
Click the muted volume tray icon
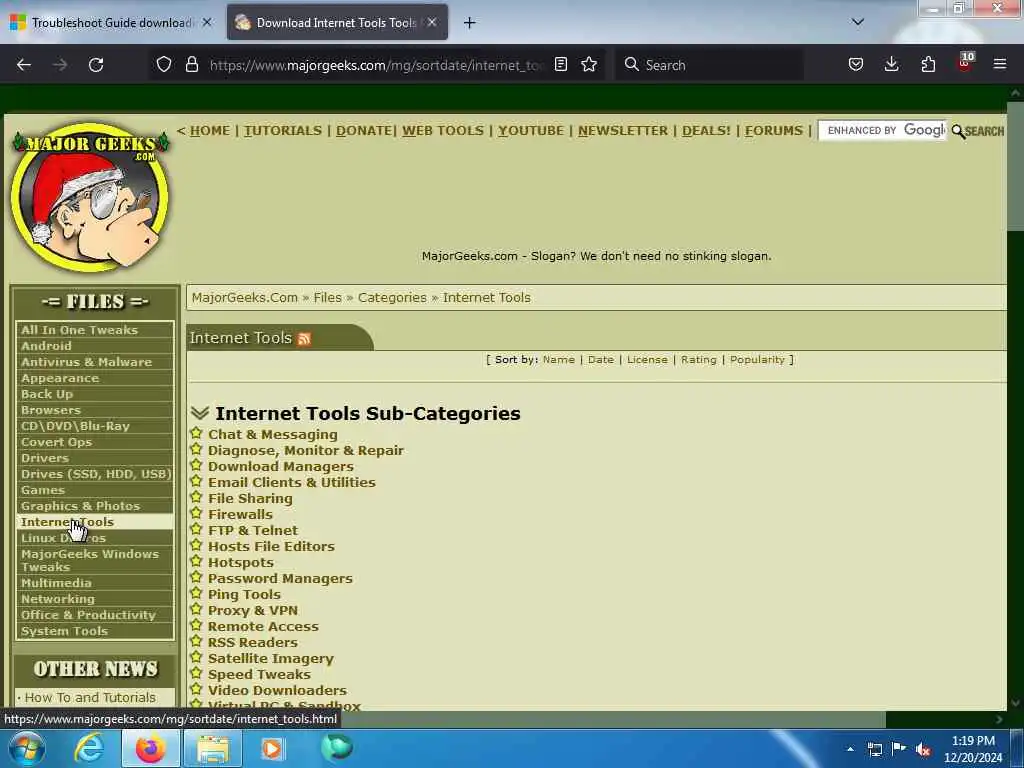pyautogui.click(x=923, y=749)
